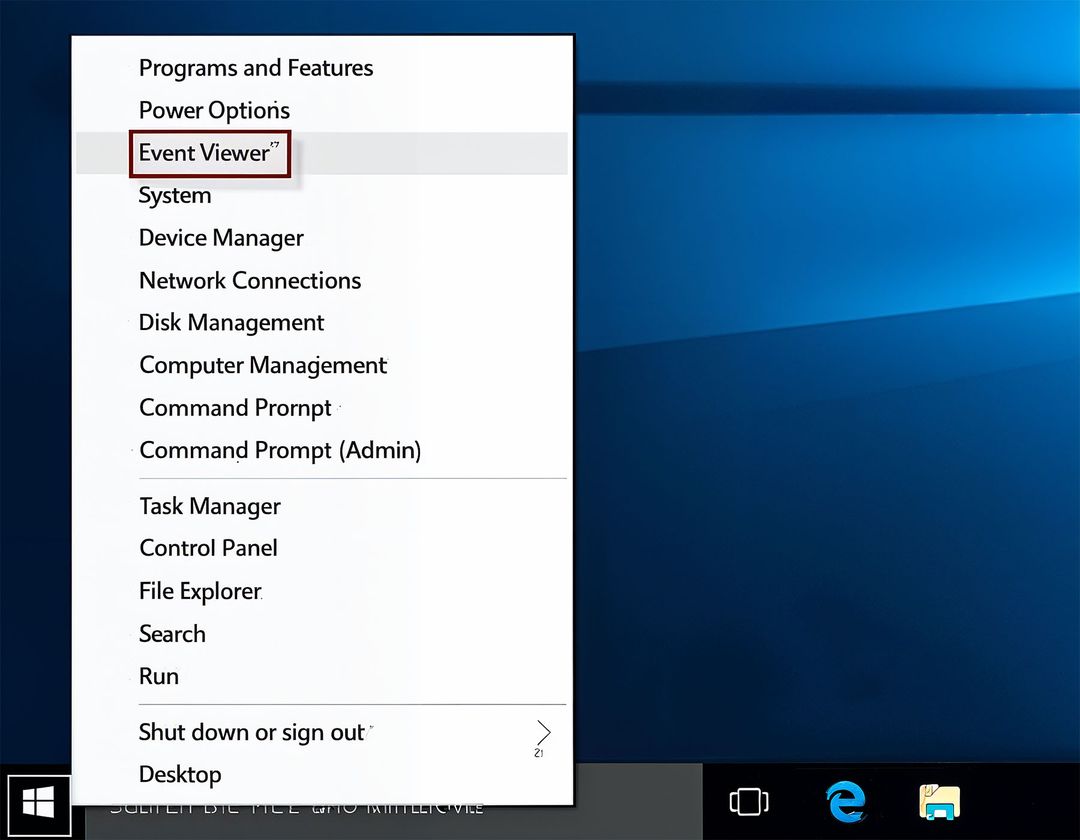Open a regular Command Prompt
Image resolution: width=1080 pixels, height=840 pixels.
(x=234, y=408)
